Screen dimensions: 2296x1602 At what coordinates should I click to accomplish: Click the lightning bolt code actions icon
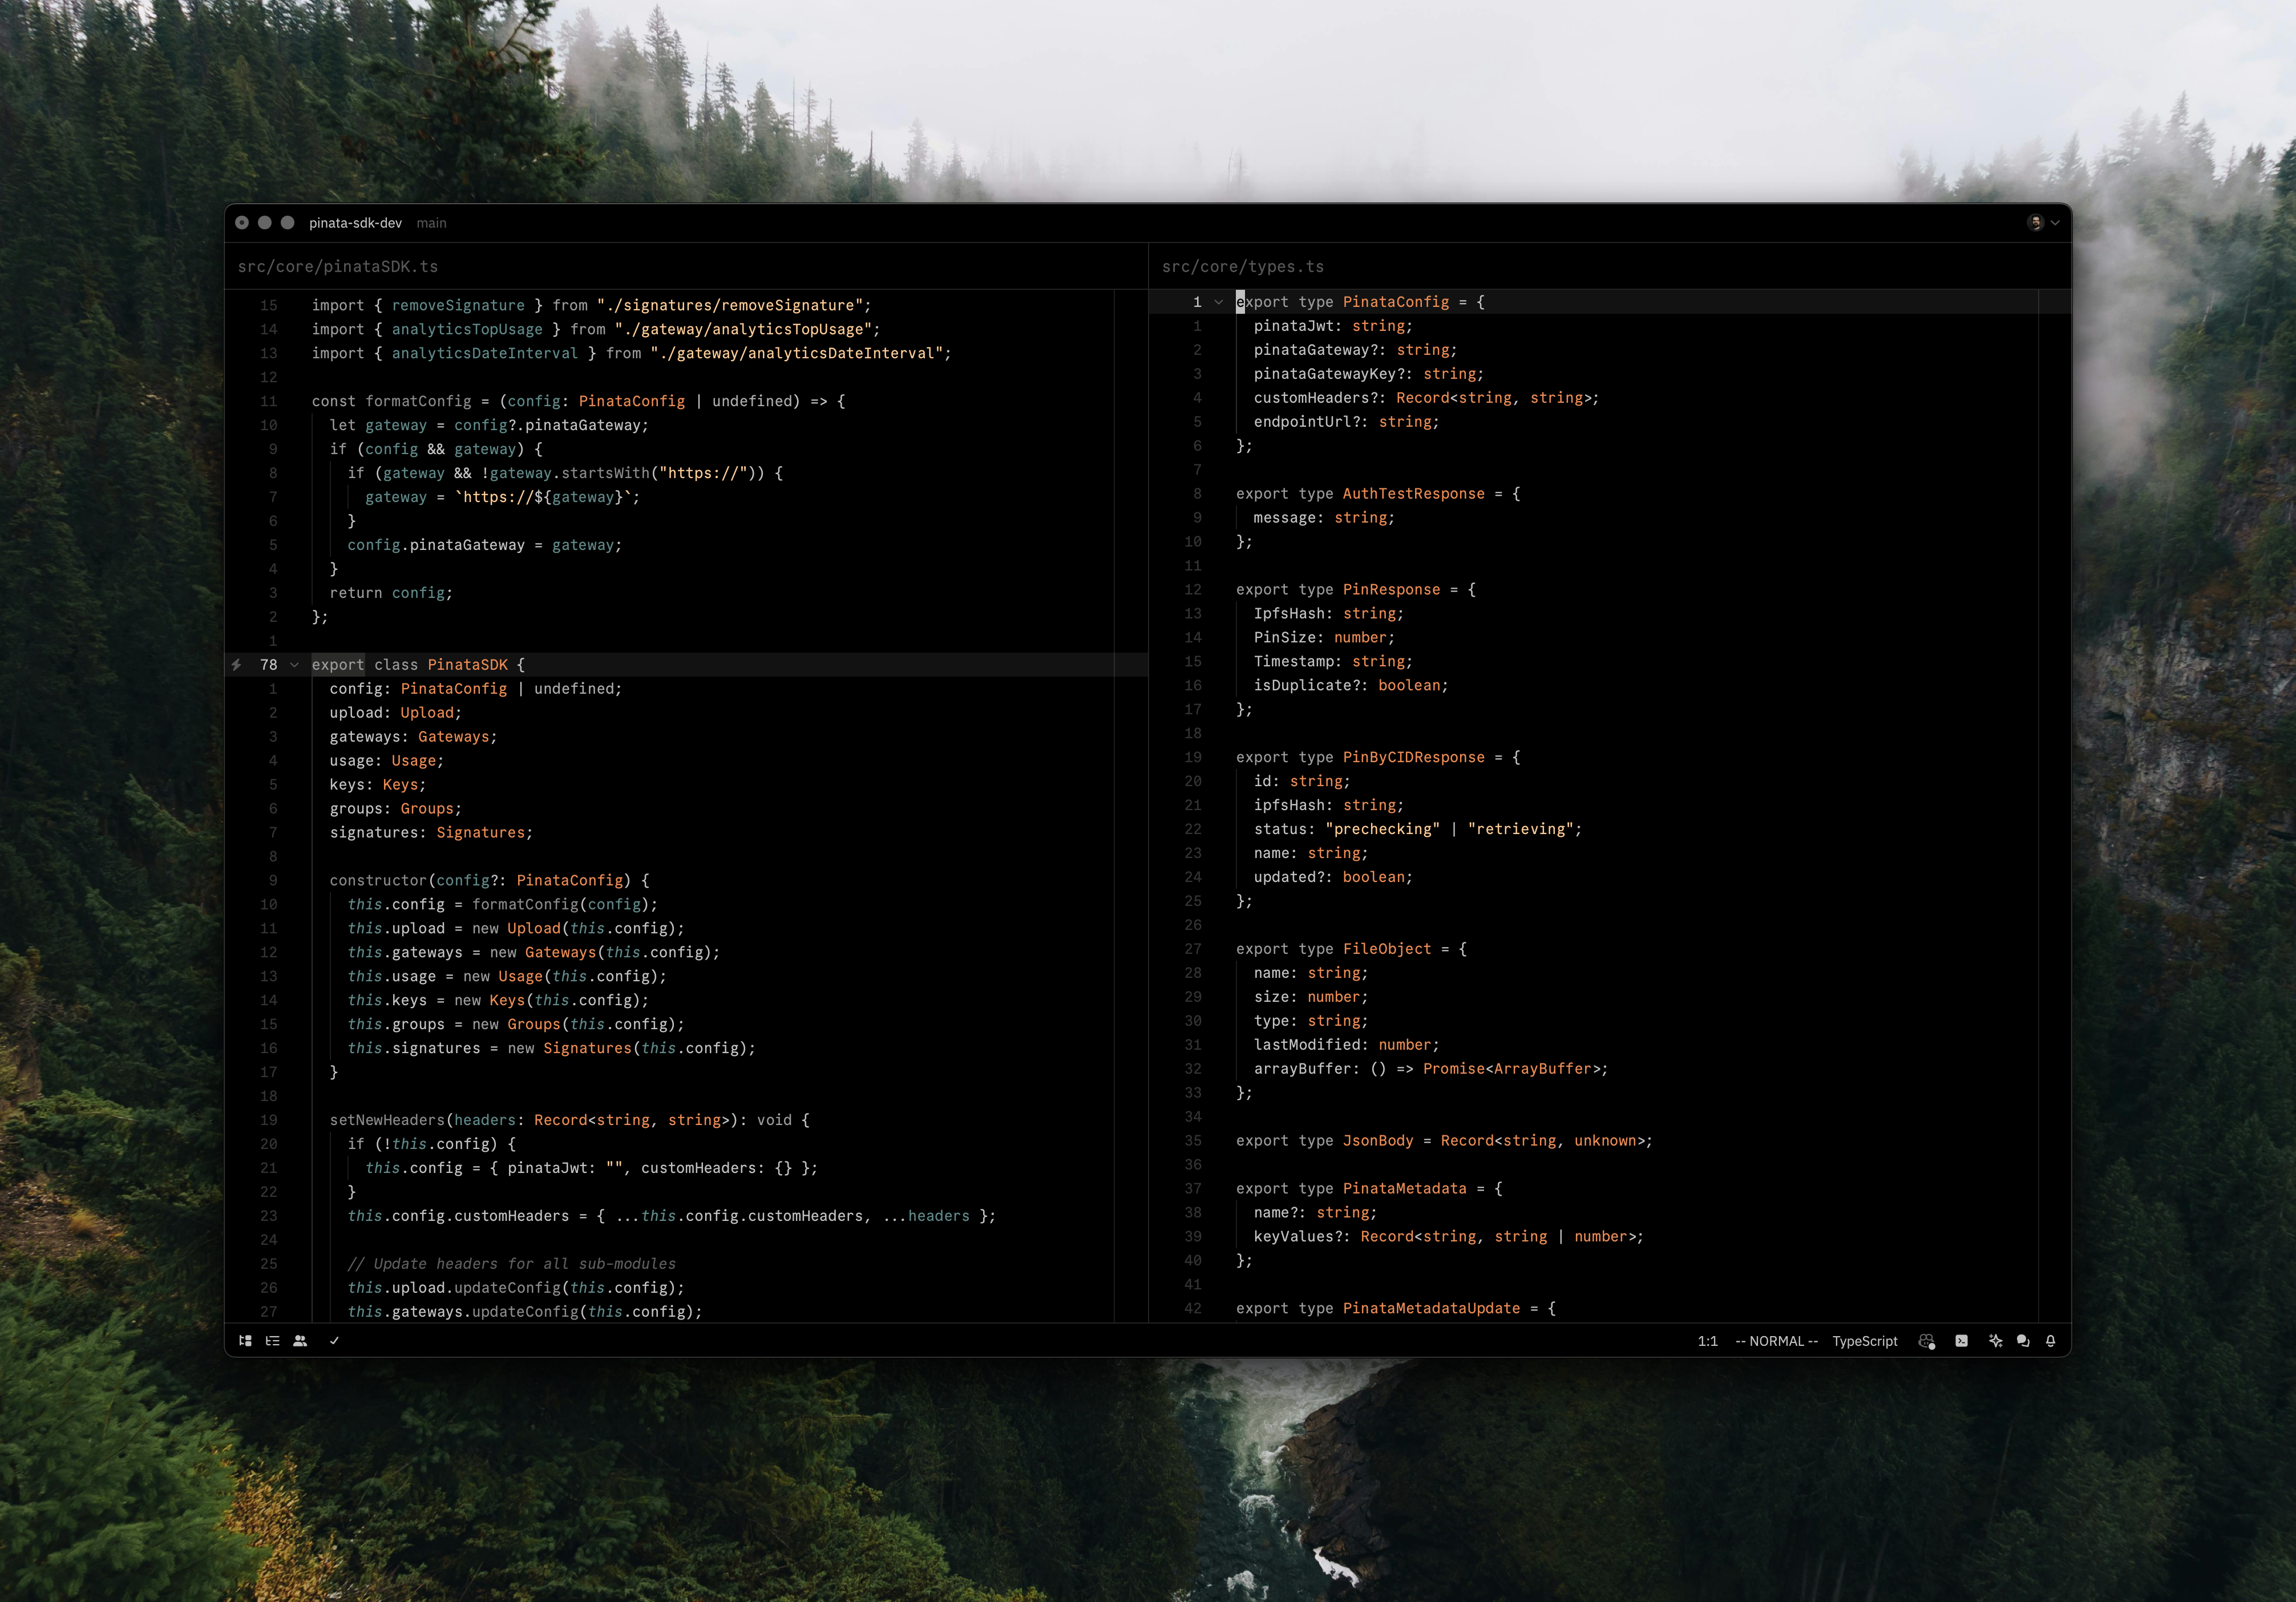237,664
